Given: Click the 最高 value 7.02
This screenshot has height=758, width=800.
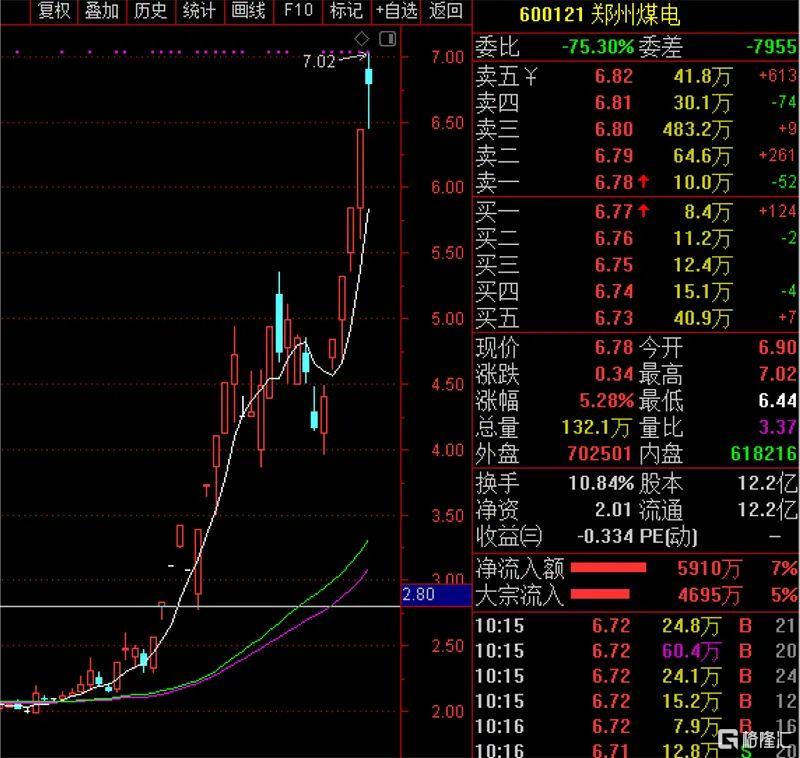Looking at the screenshot, I should 777,374.
